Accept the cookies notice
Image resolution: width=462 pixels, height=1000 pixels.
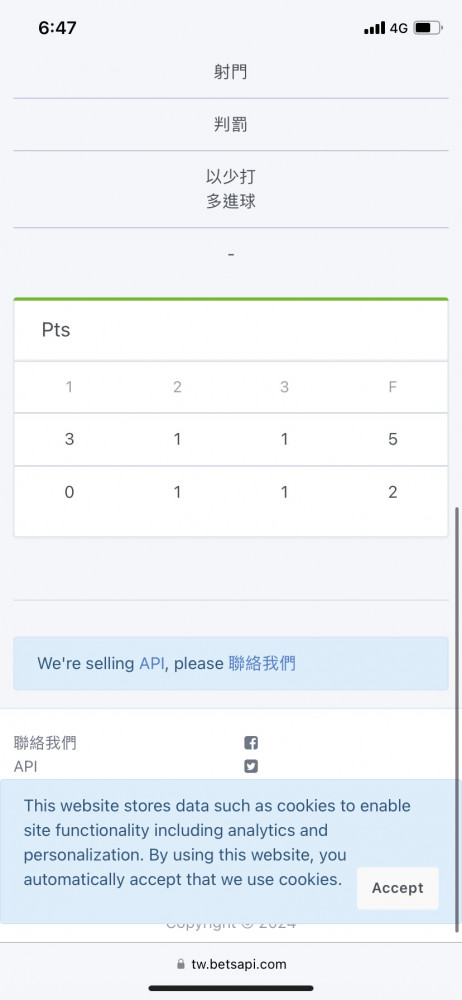(398, 888)
